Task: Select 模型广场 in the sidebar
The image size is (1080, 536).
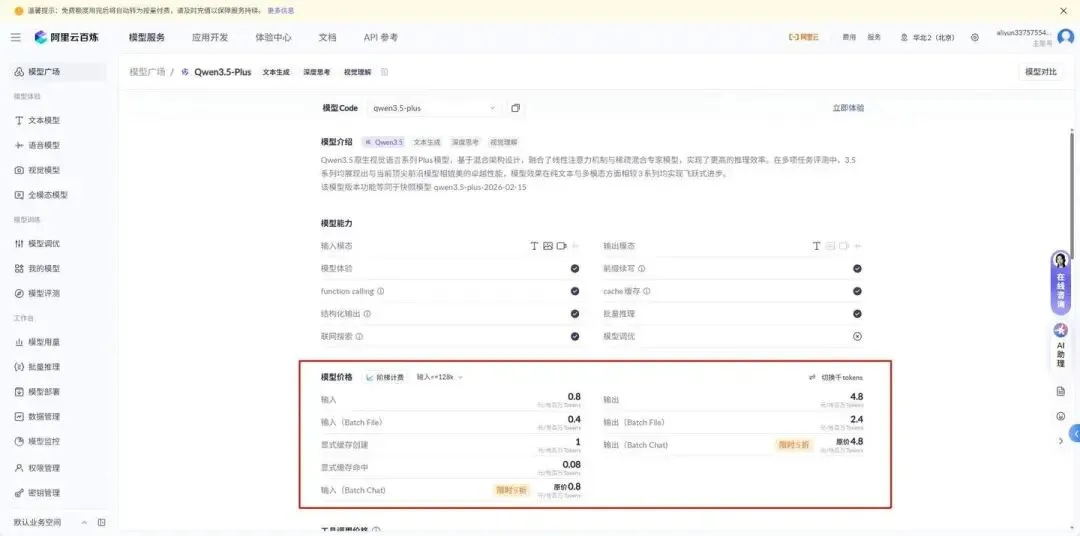Action: 59,72
